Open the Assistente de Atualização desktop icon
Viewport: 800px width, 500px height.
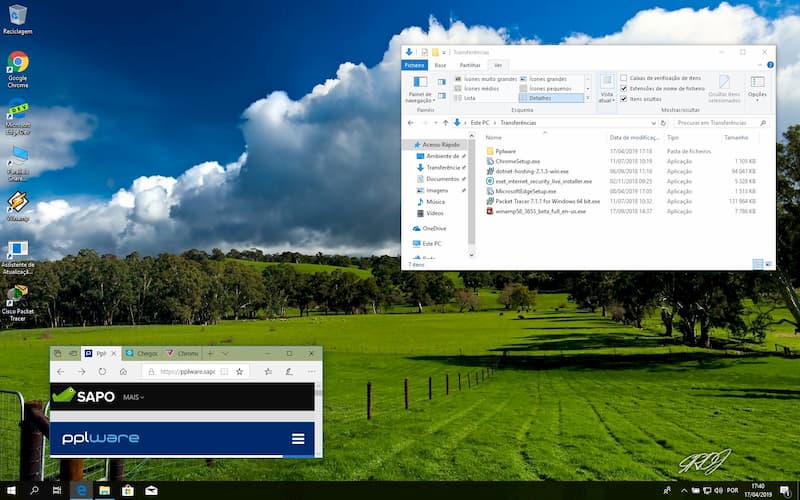[x=17, y=258]
